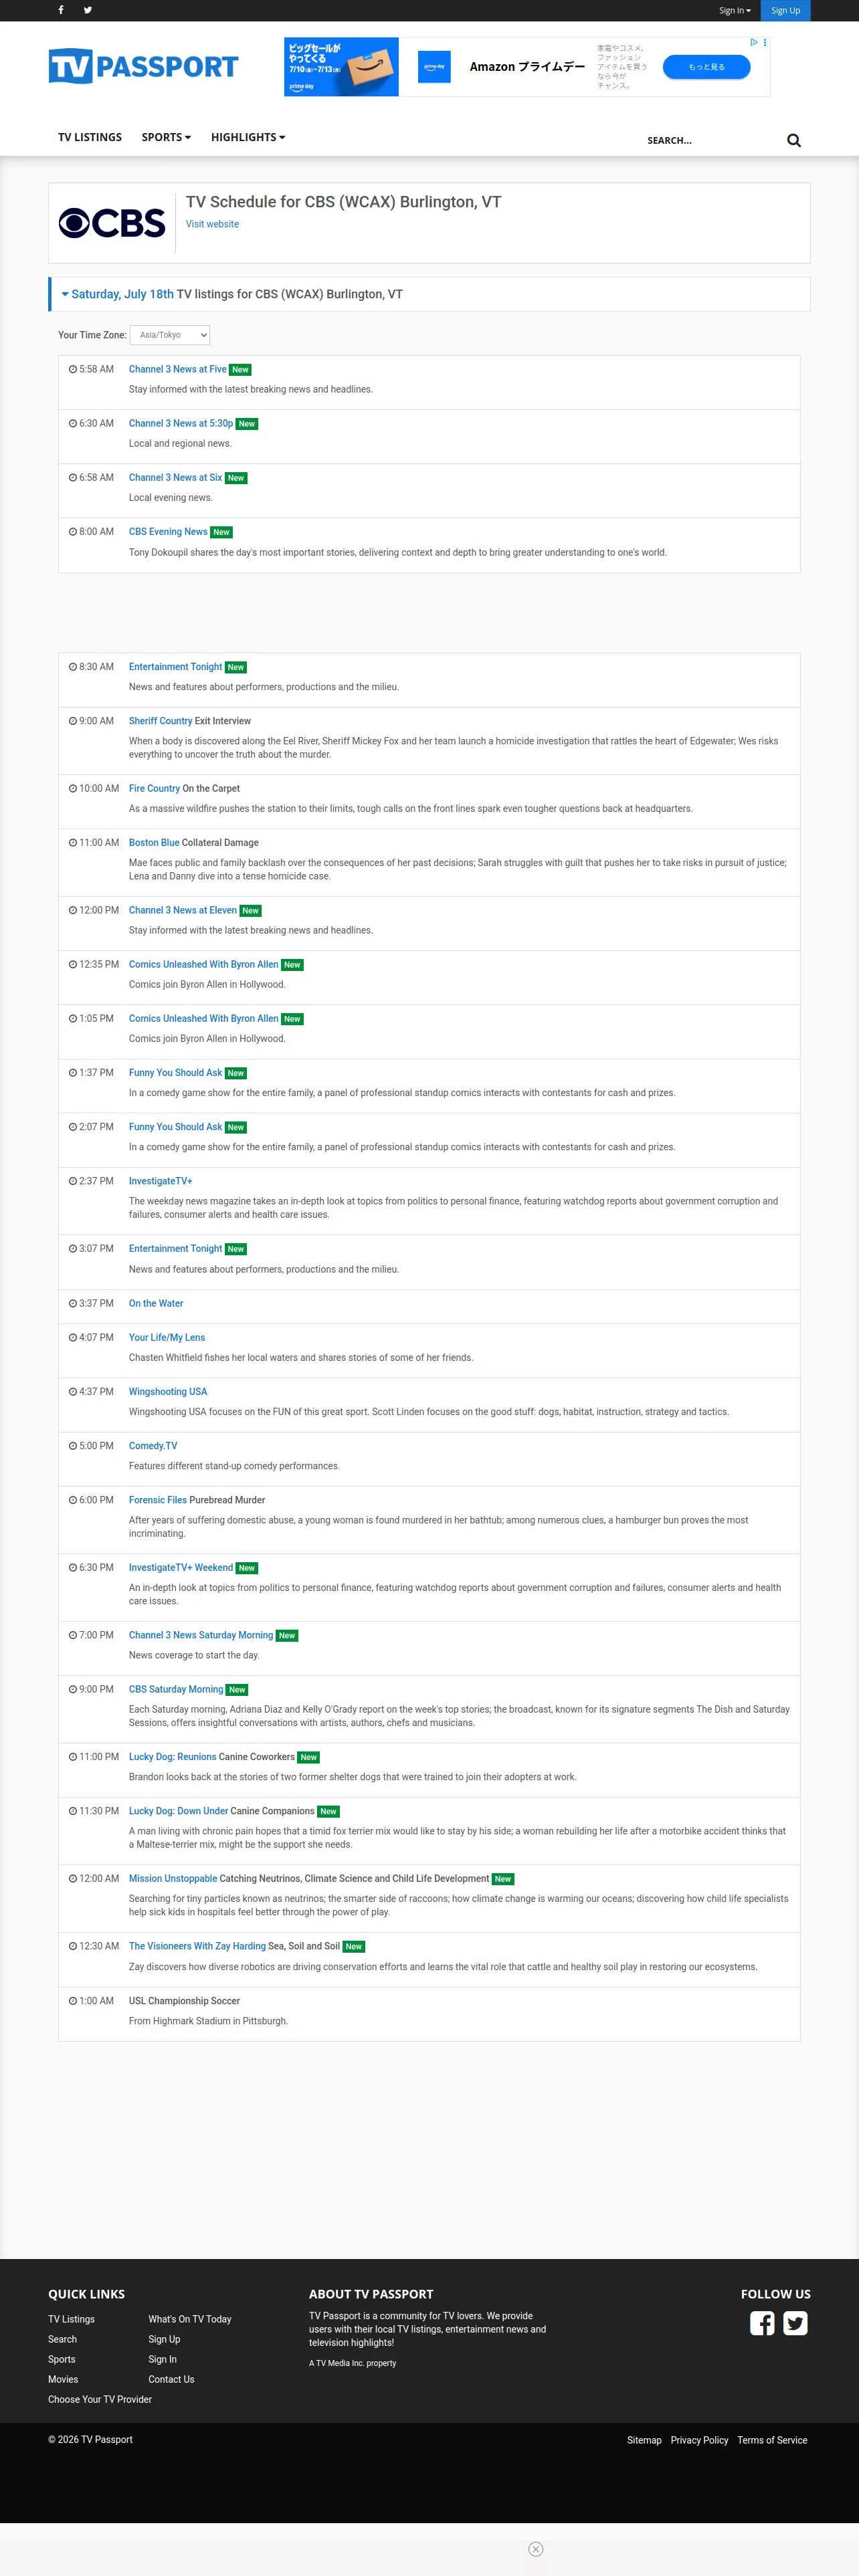Viewport: 859px width, 2576px height.
Task: Expand the Saturday, July 18th date picker
Action: click(x=117, y=294)
